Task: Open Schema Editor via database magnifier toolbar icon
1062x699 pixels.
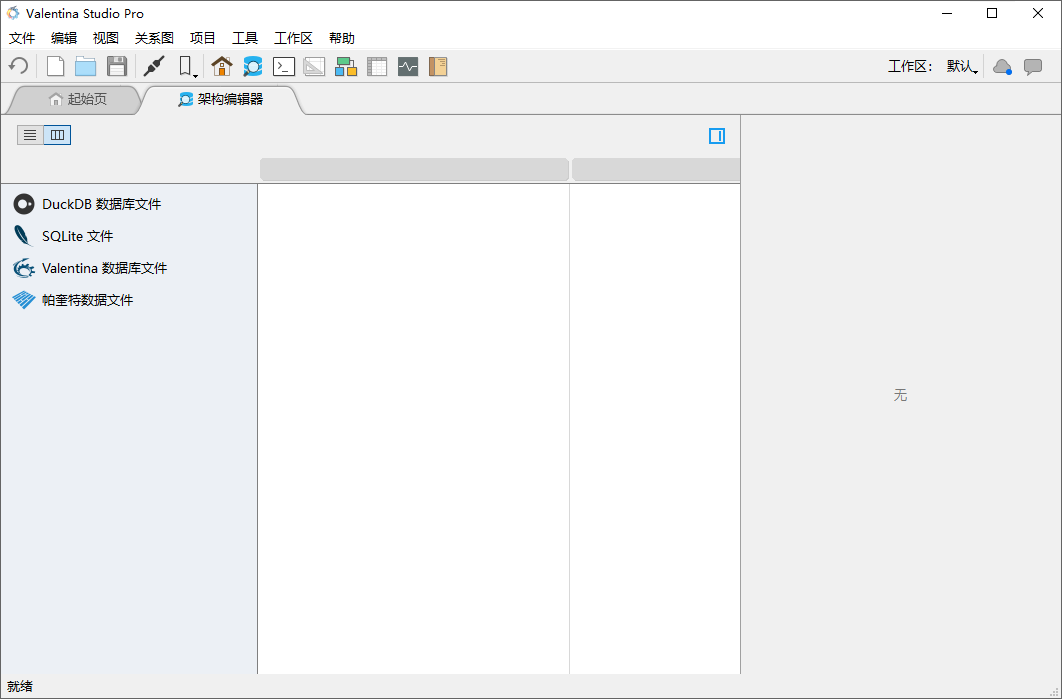Action: (253, 66)
